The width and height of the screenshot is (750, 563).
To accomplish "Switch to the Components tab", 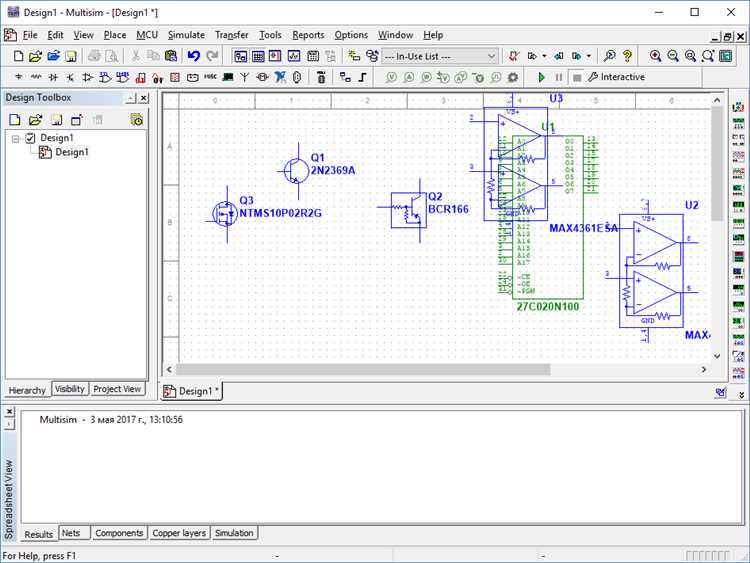I will click(x=119, y=533).
